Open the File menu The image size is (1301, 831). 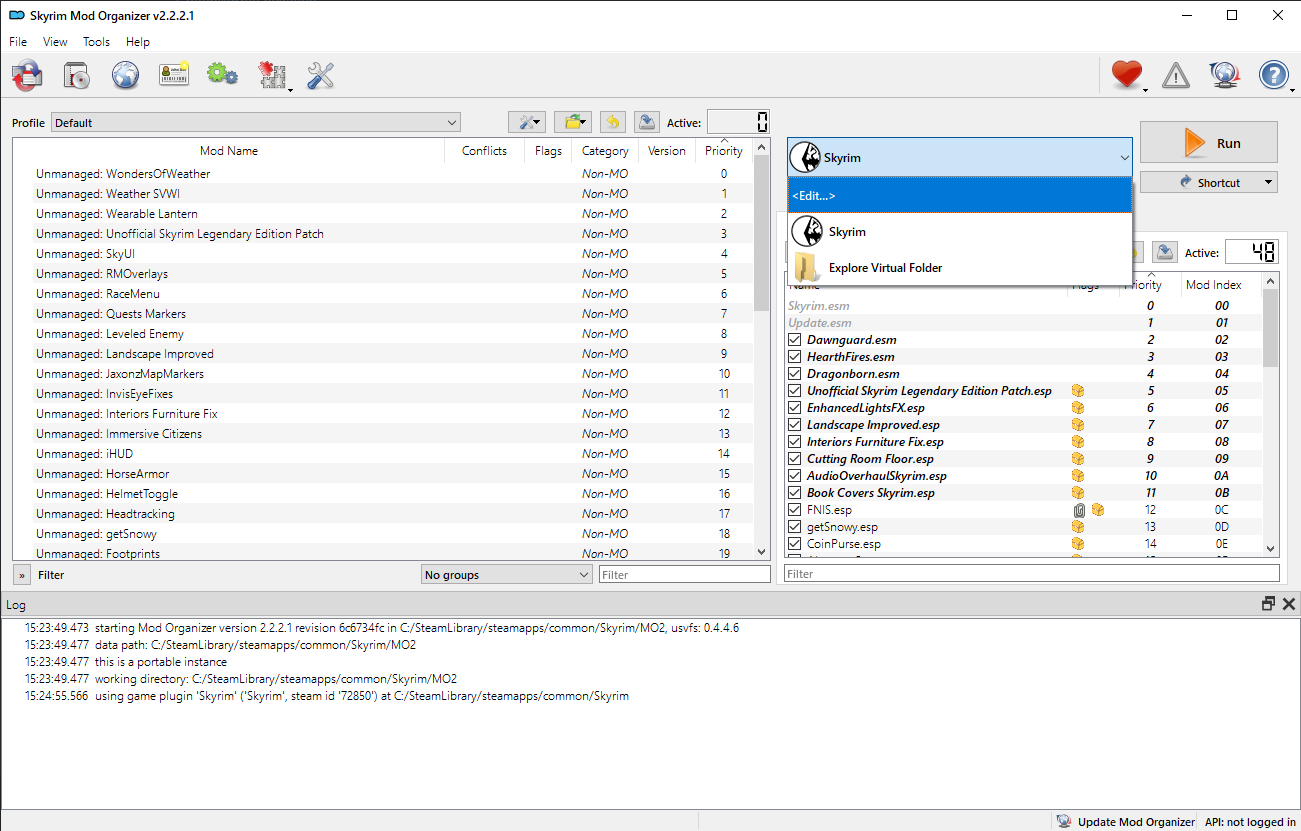click(18, 42)
